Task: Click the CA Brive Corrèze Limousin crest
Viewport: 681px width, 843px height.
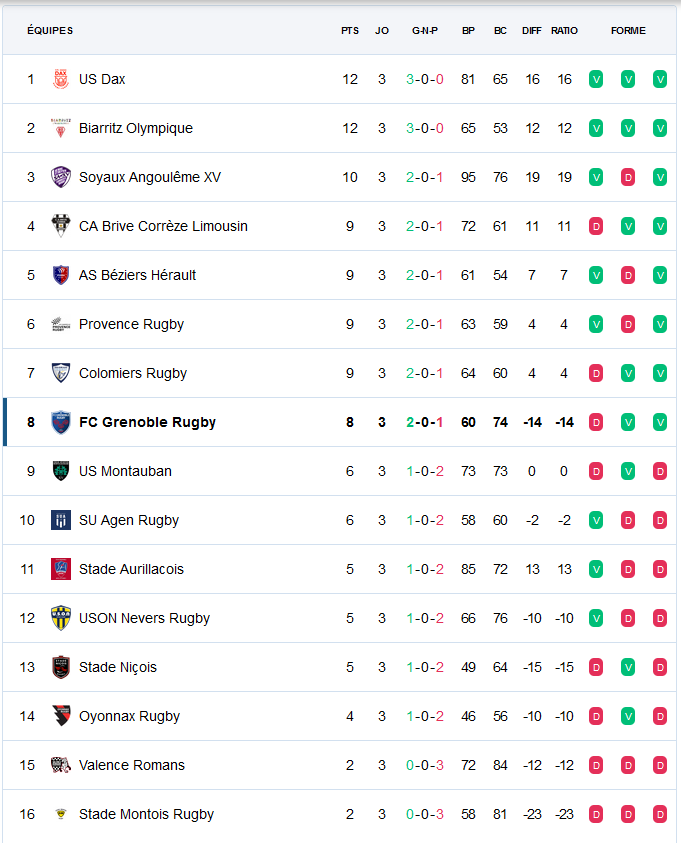Action: click(x=61, y=226)
